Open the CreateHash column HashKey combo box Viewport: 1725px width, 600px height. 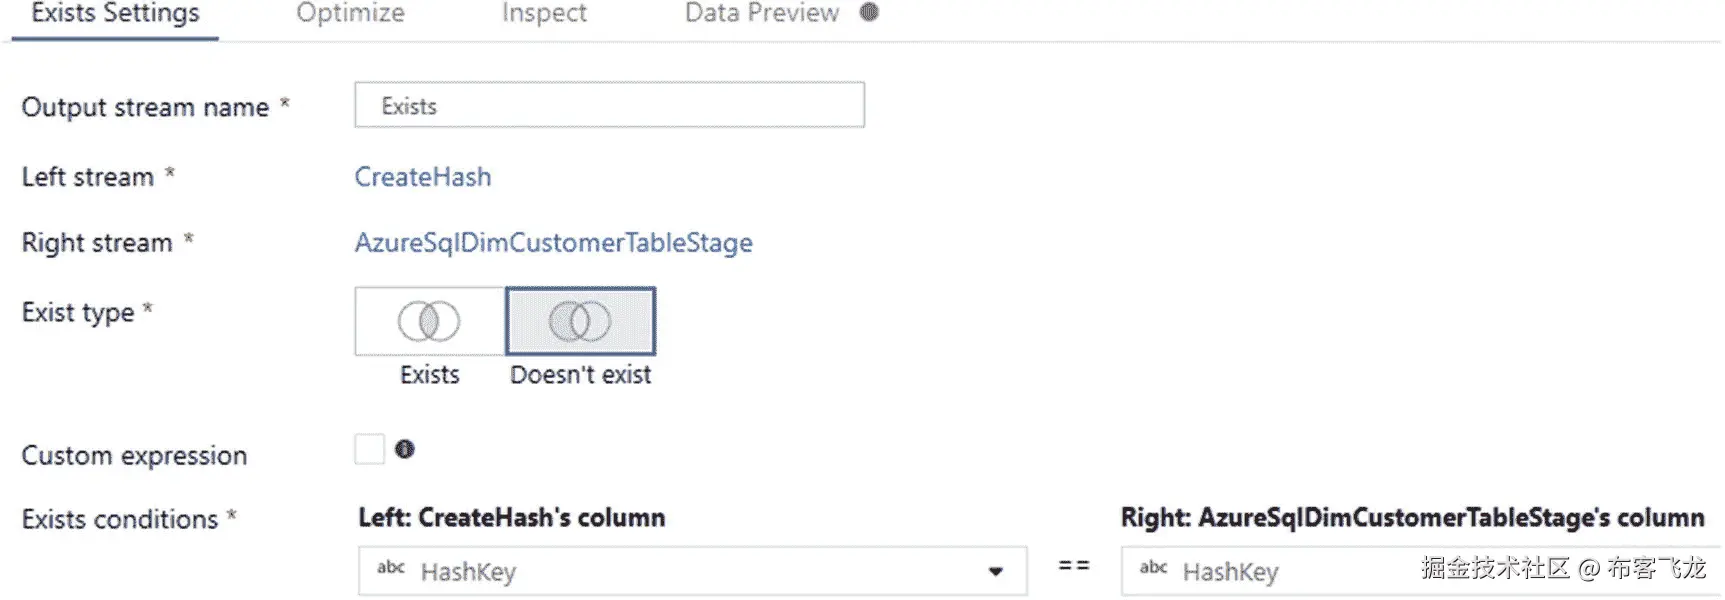pos(692,571)
